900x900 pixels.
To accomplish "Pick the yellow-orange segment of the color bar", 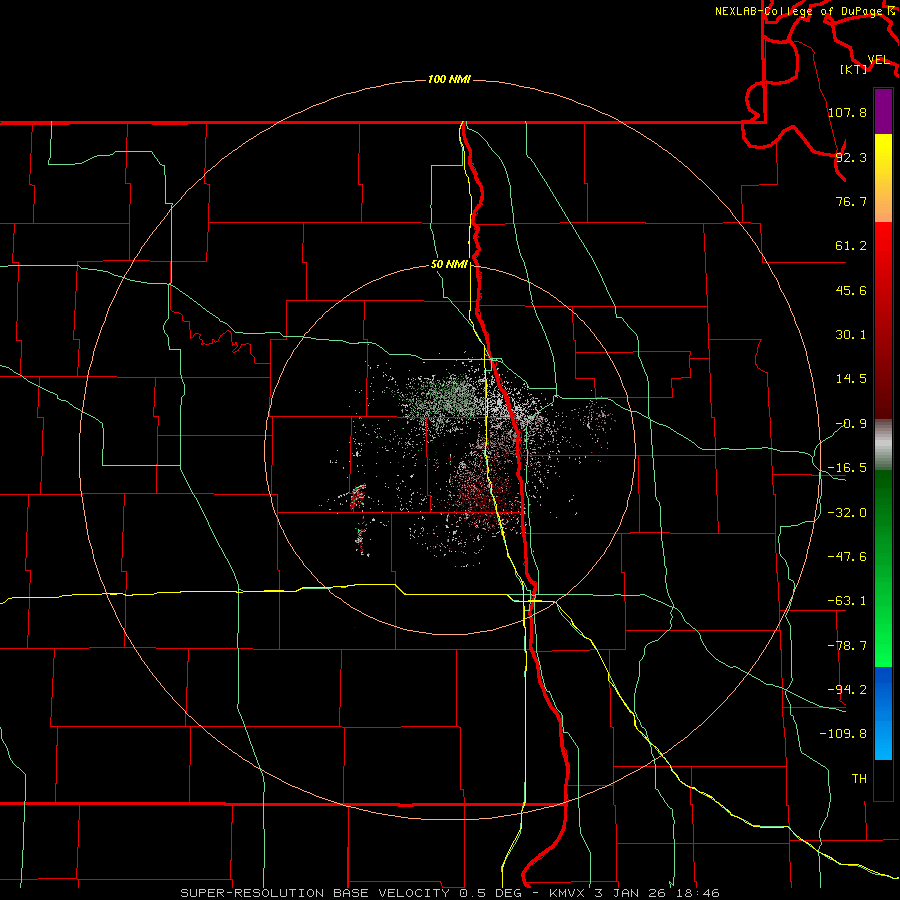I will pos(883,178).
